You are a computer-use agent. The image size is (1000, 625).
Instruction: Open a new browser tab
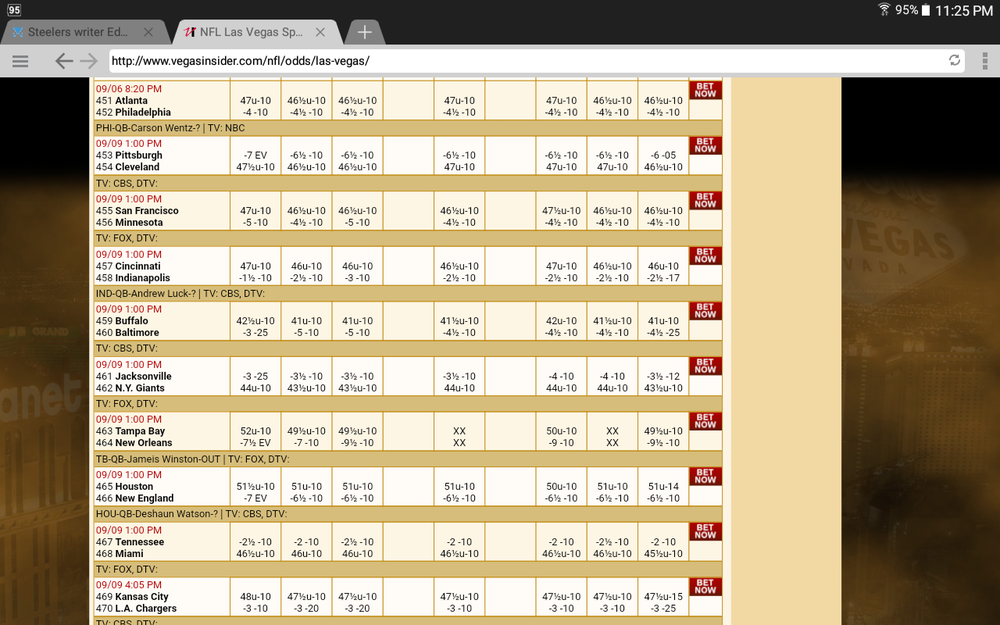tap(364, 32)
